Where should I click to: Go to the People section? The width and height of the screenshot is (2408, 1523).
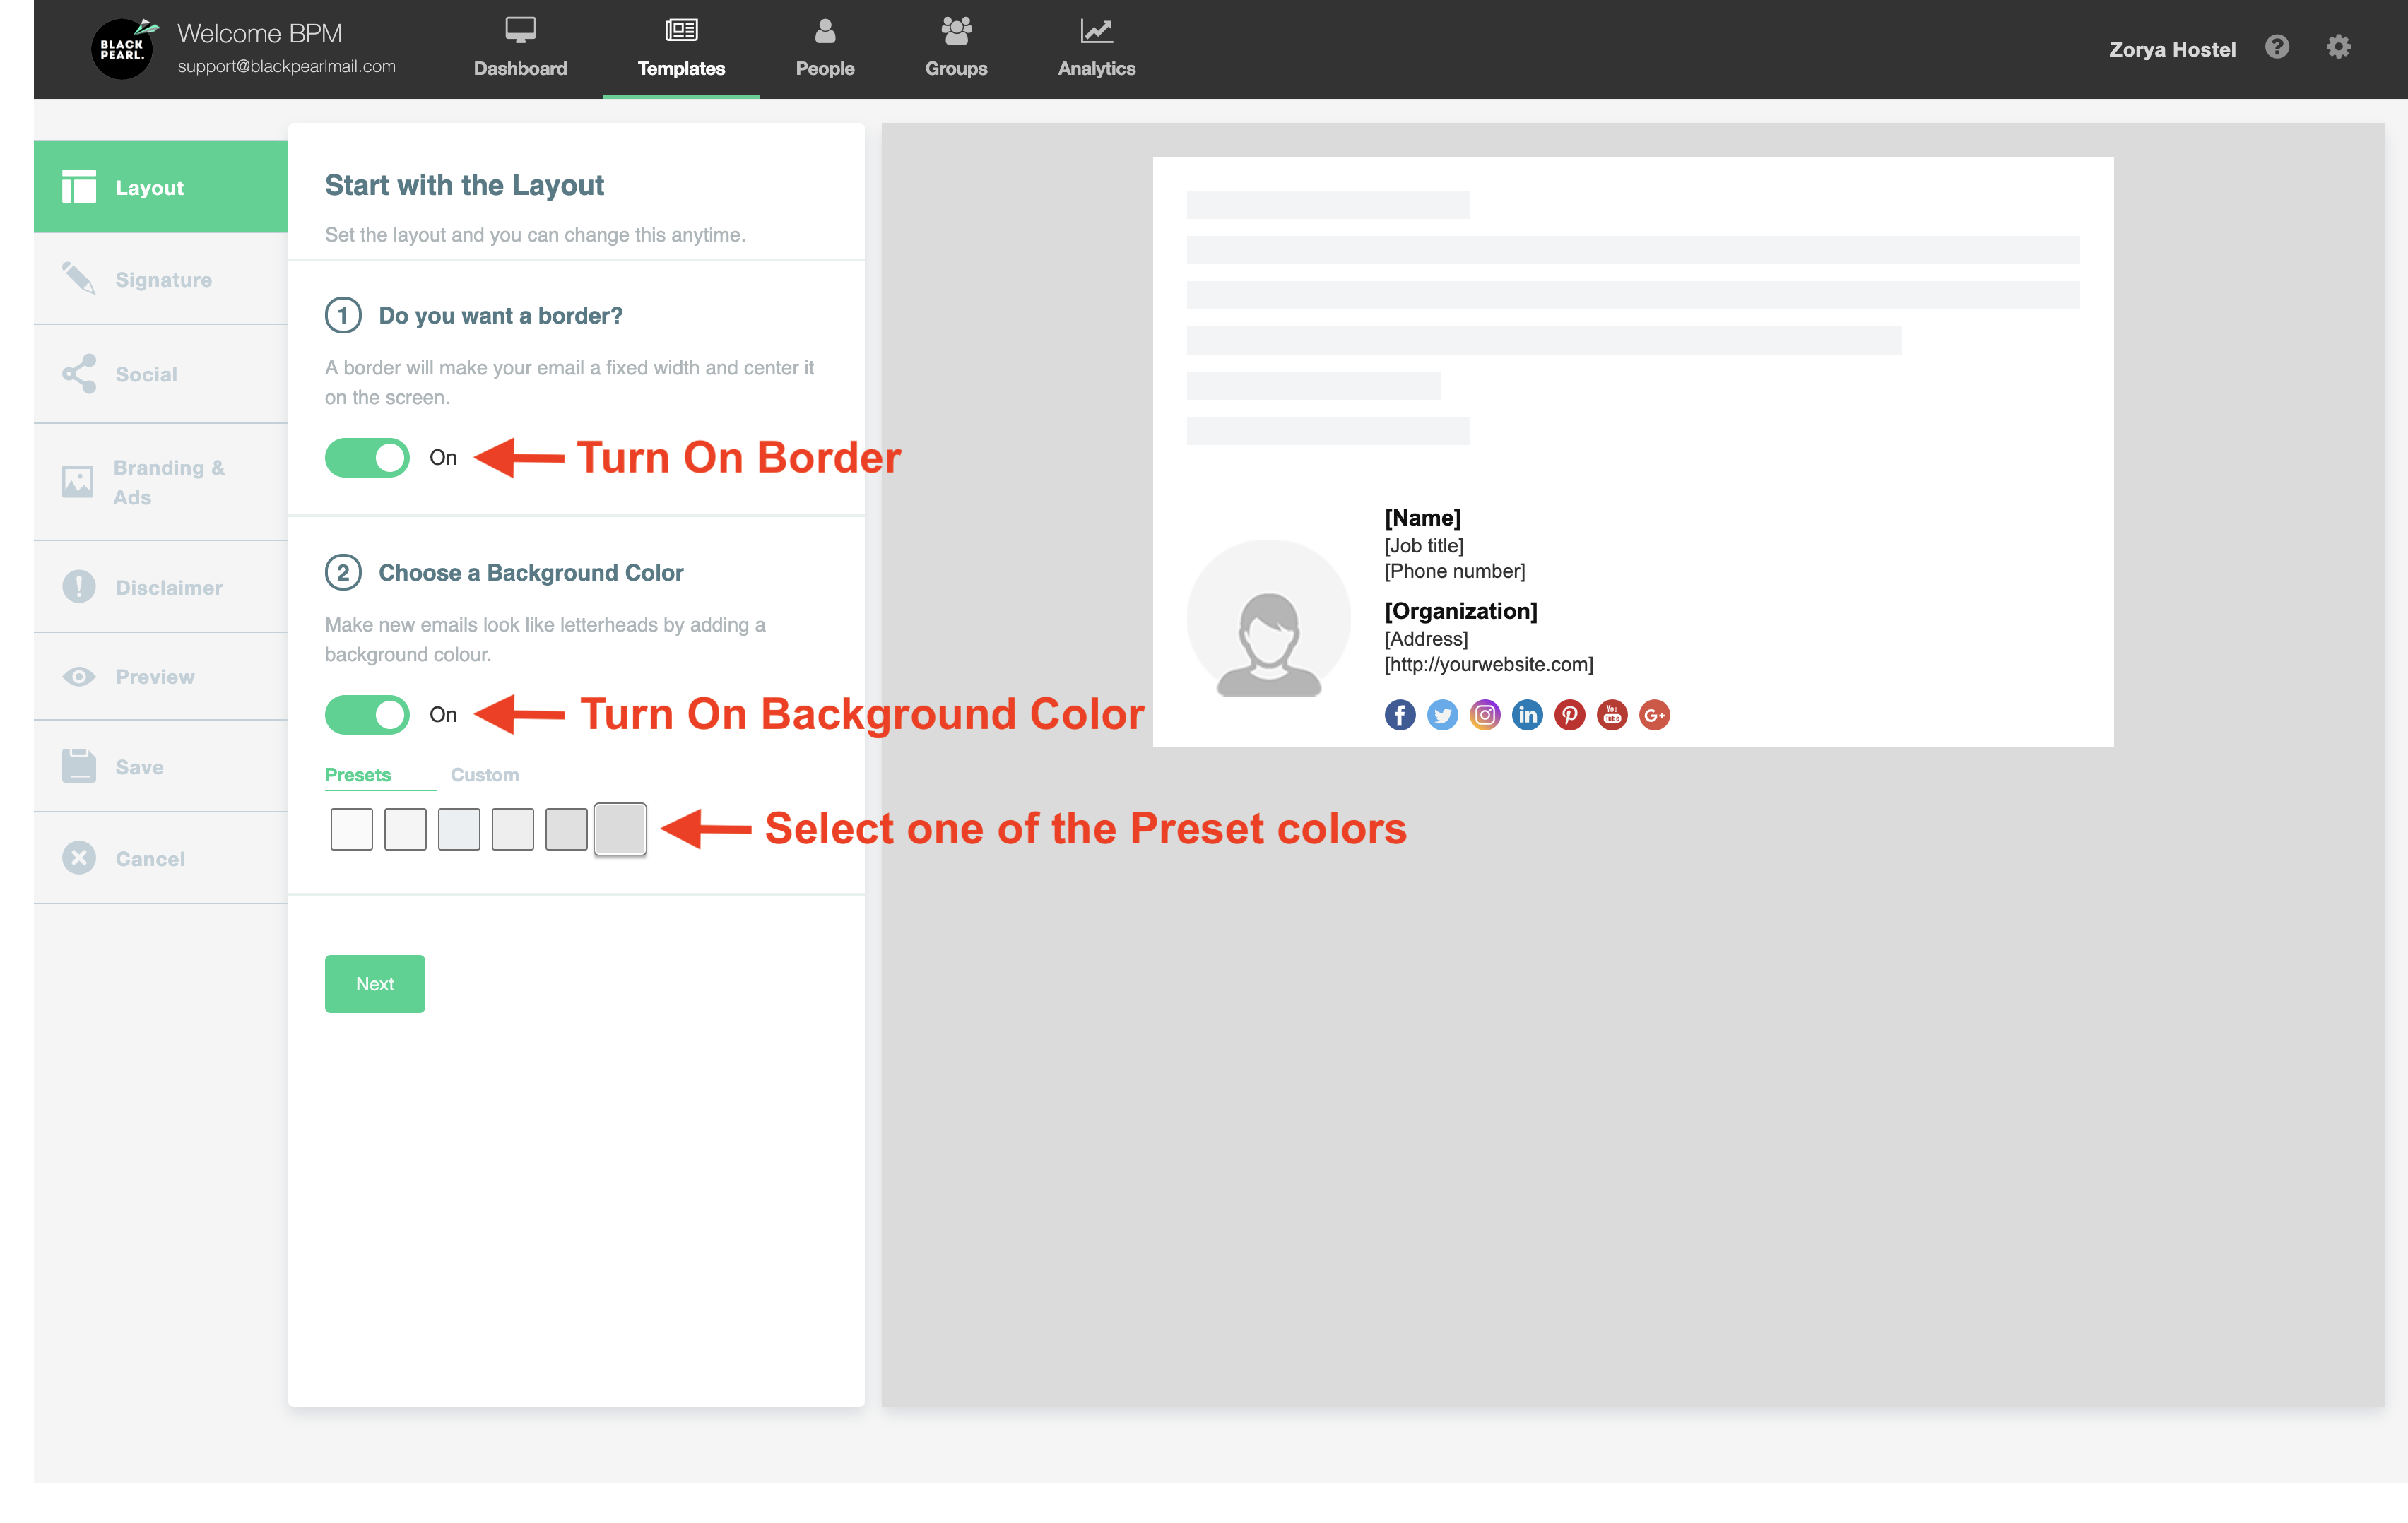click(824, 48)
